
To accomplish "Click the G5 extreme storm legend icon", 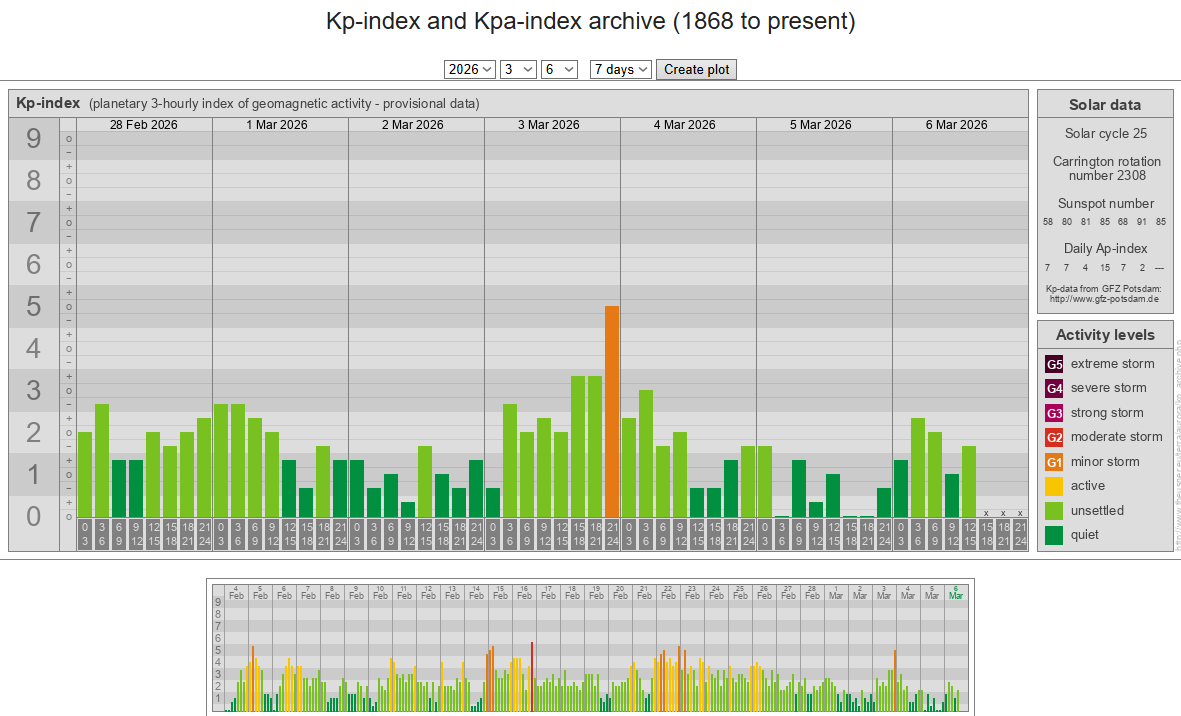I will point(1054,364).
